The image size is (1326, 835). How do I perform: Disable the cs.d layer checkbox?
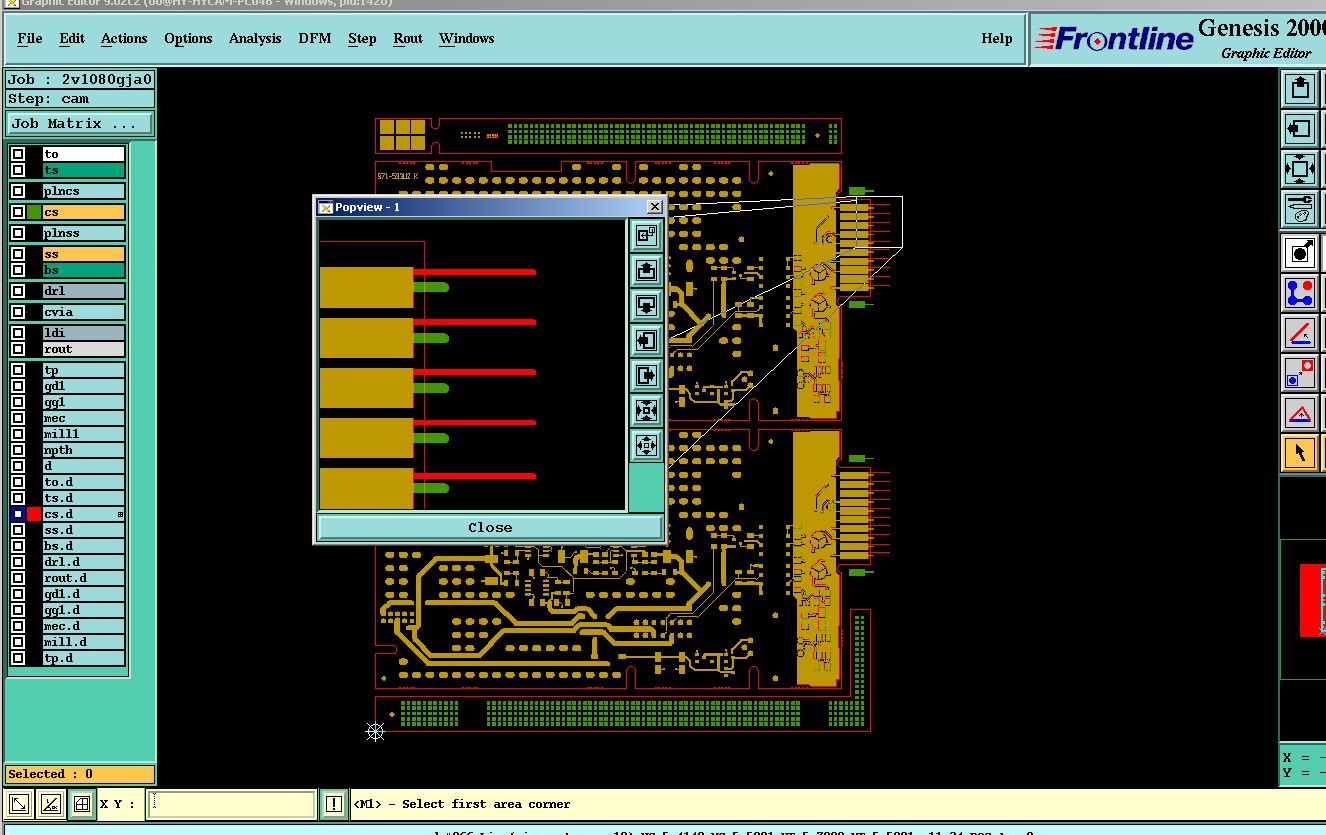pos(18,514)
